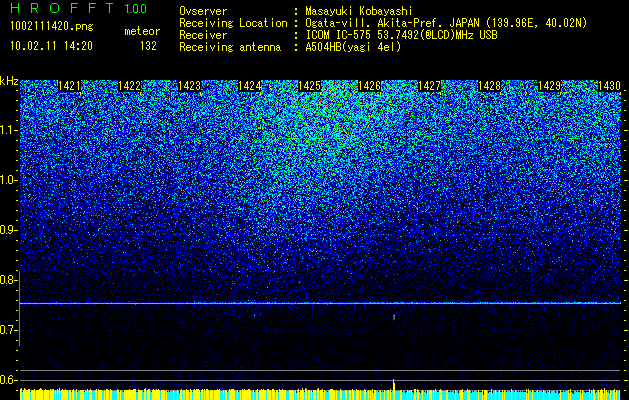Click the Receiver ICOM IC-575 value
Viewport: 629px width, 400px height.
click(x=401, y=35)
